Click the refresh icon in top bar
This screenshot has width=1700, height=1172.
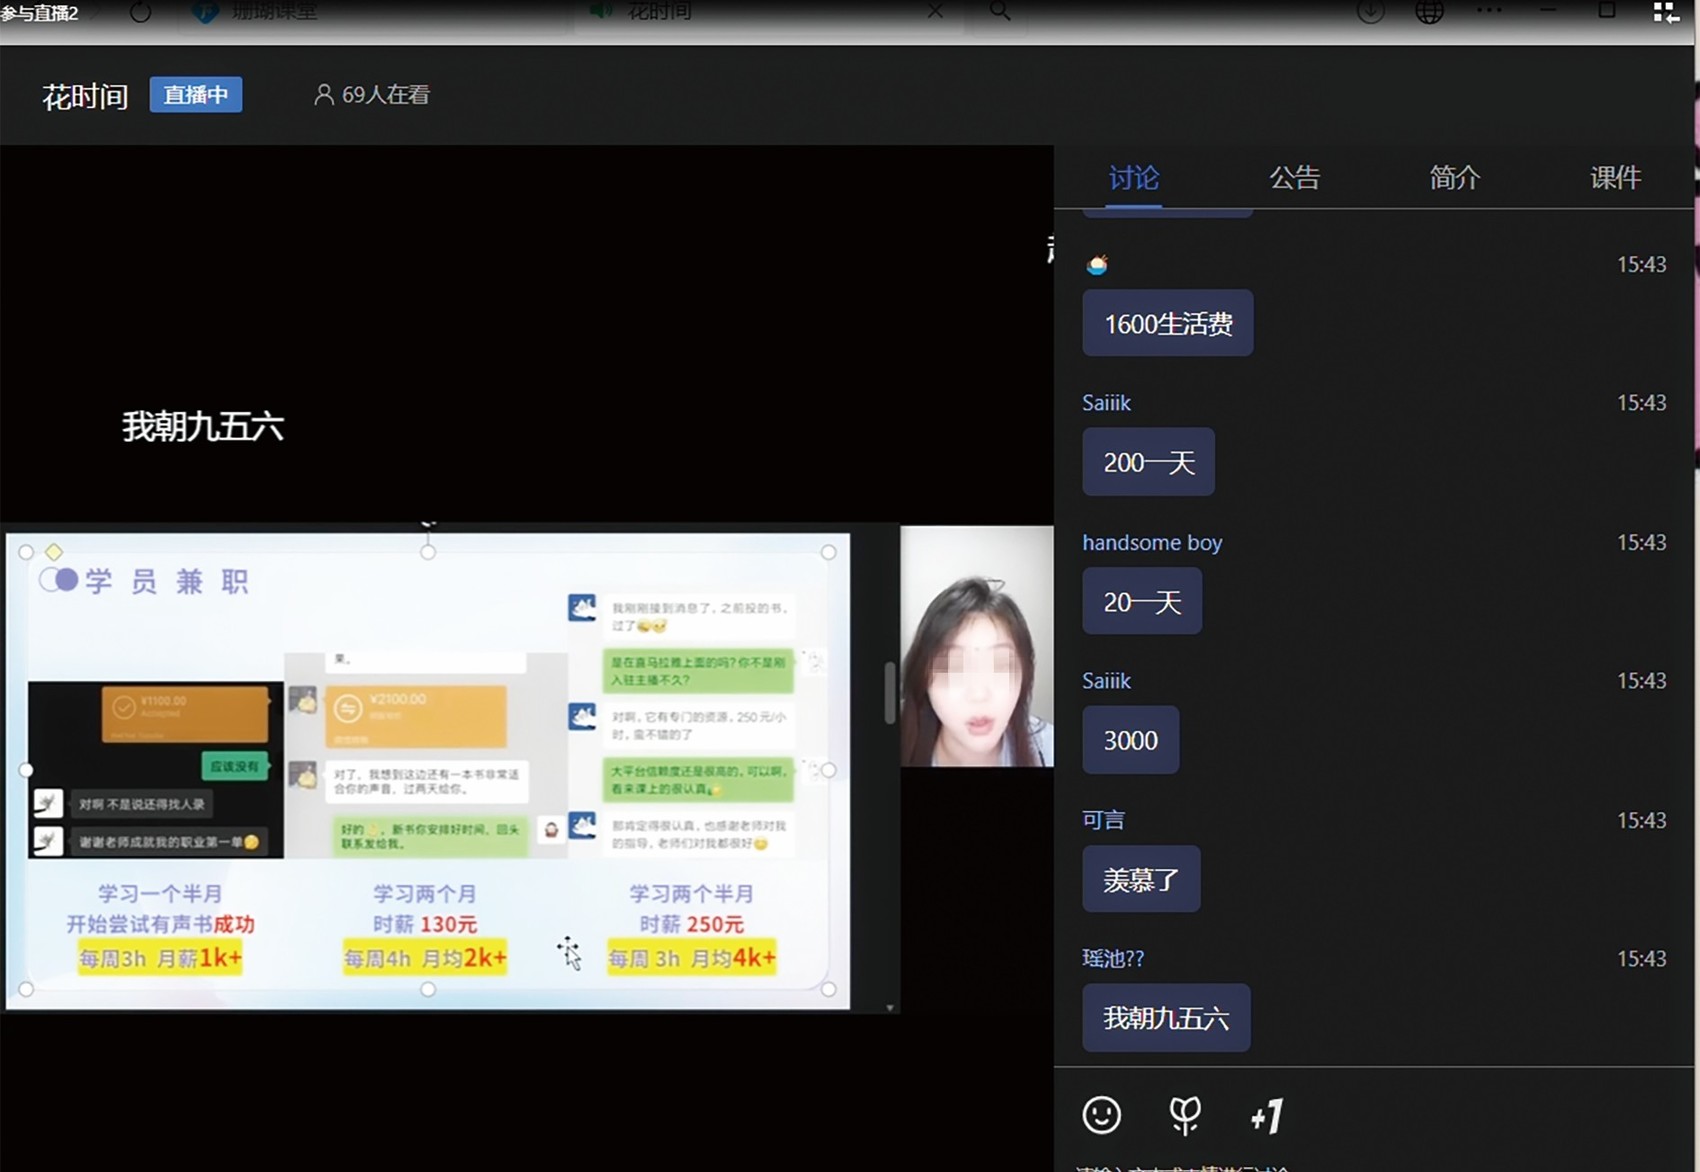click(x=140, y=12)
